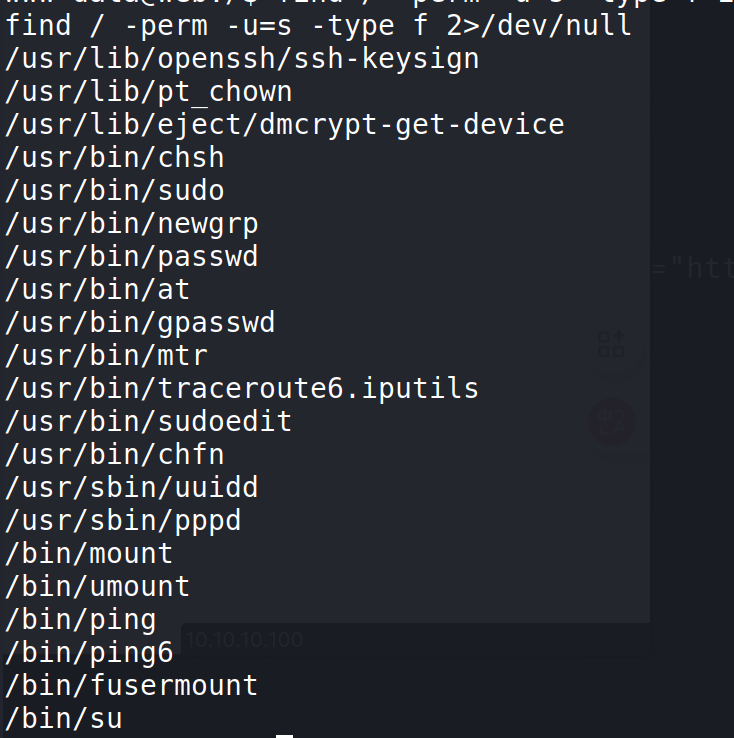Click the traceroute6.iputils path line
Screen dimensions: 734x738
242,389
